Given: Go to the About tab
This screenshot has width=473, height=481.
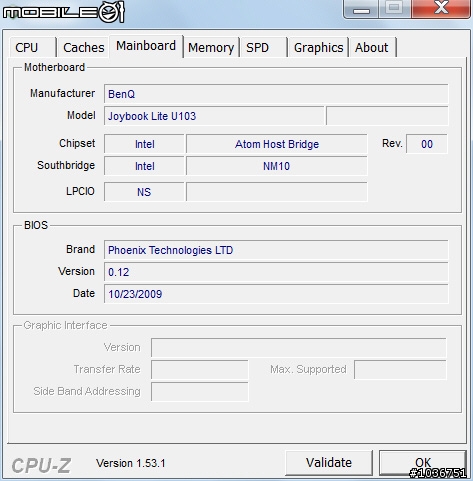Looking at the screenshot, I should pos(372,47).
